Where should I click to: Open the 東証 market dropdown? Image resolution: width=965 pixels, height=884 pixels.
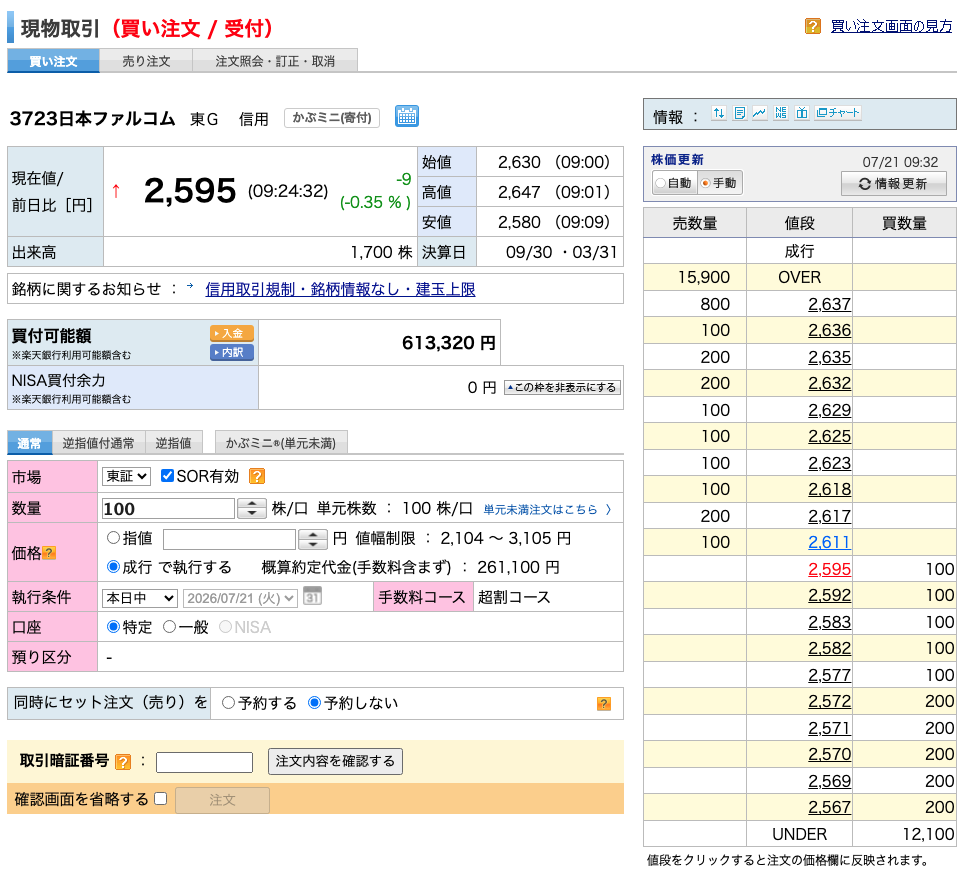tap(126, 476)
